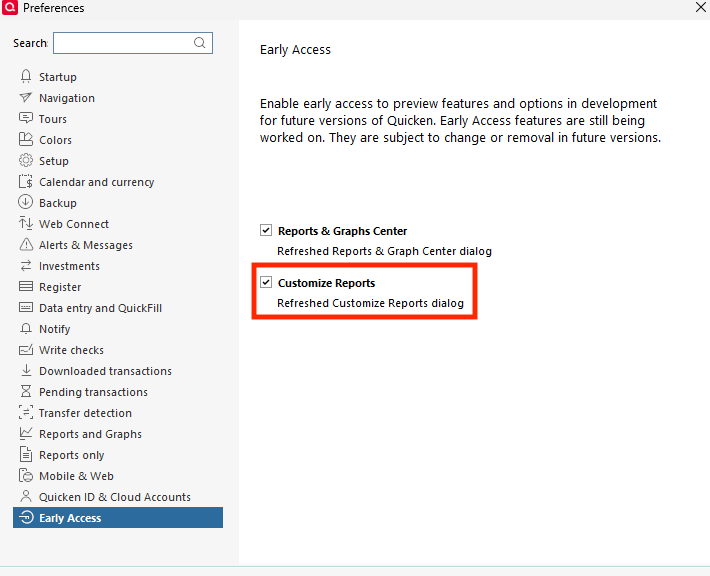The width and height of the screenshot is (710, 576).
Task: Click the Register list icon
Action: 26,286
